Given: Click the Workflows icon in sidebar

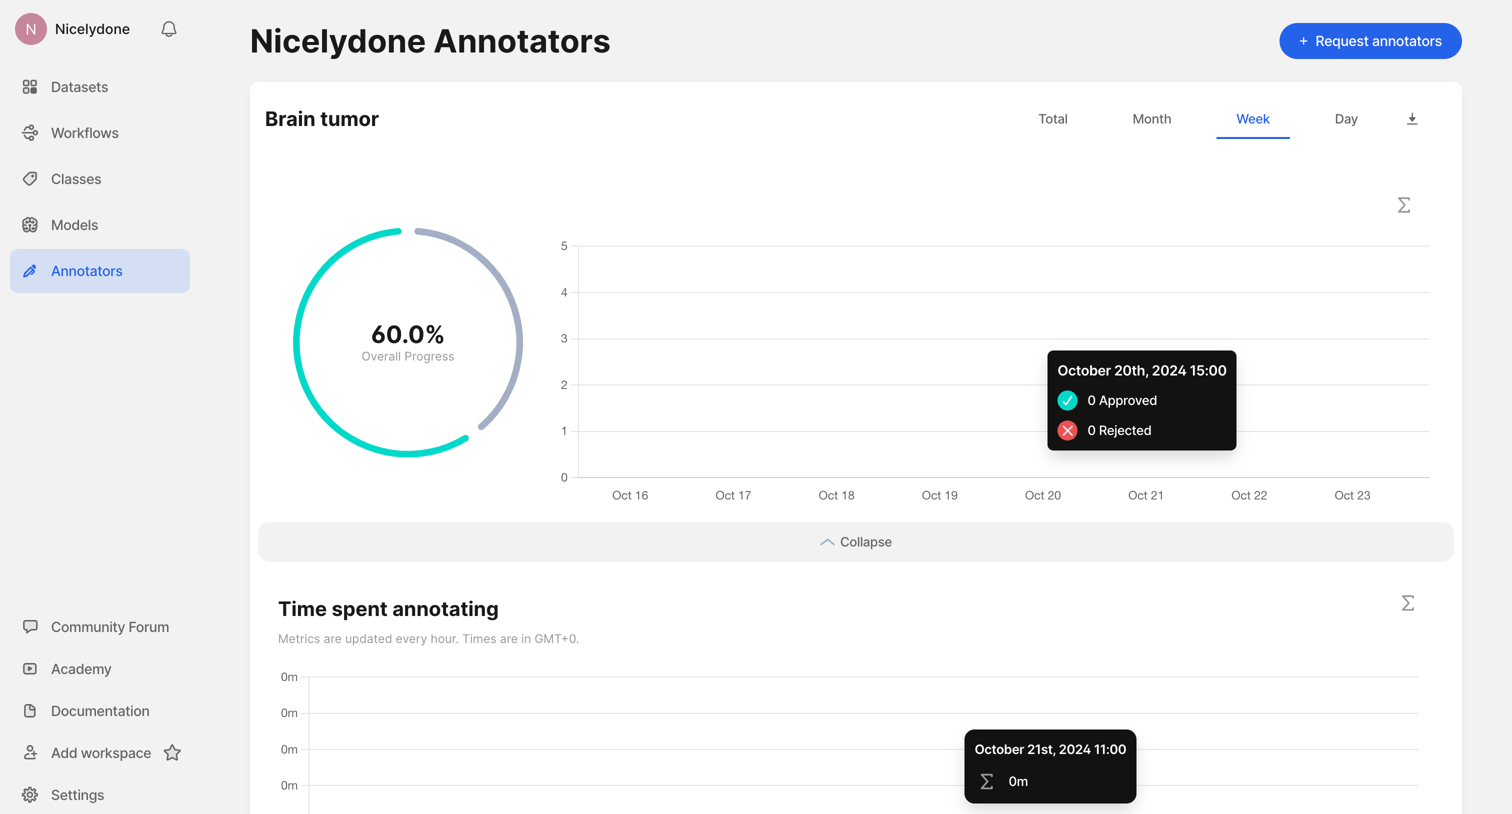Looking at the screenshot, I should pos(30,133).
